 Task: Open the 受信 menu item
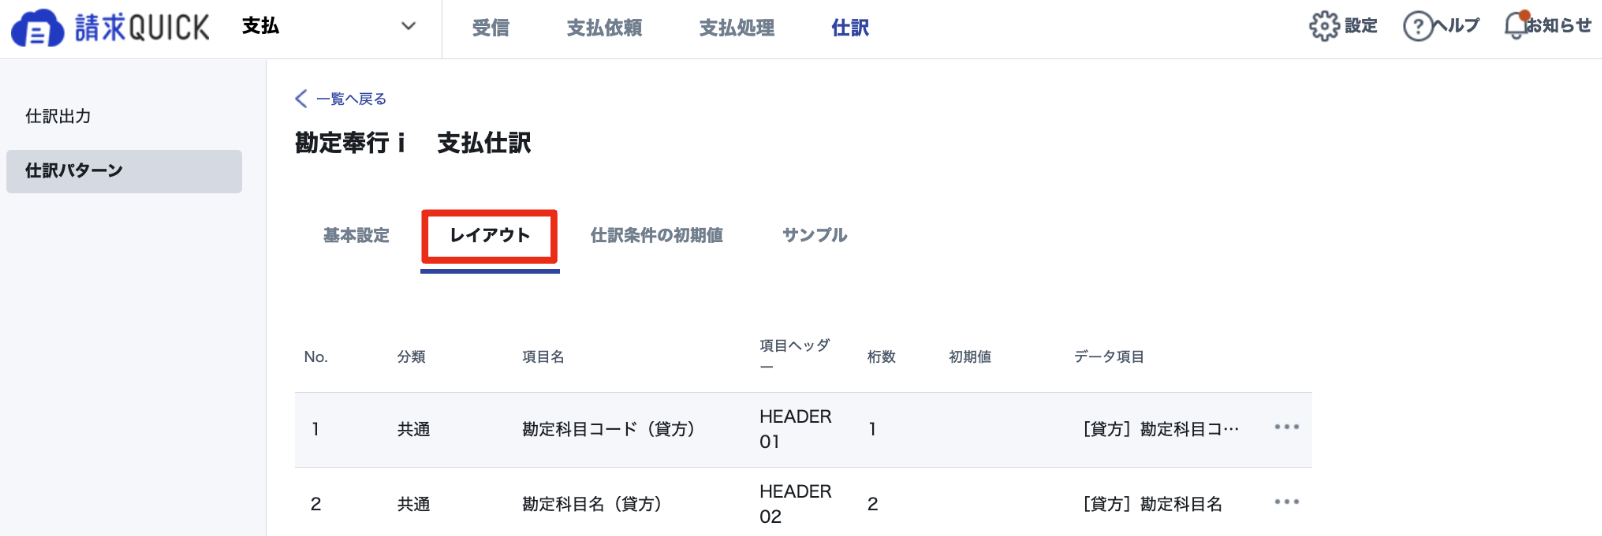point(490,28)
